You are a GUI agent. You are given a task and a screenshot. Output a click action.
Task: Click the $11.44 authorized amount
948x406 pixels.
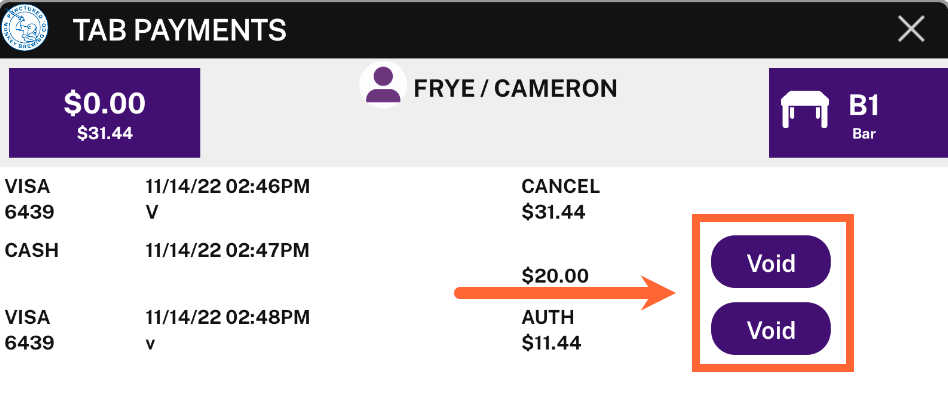tap(551, 343)
